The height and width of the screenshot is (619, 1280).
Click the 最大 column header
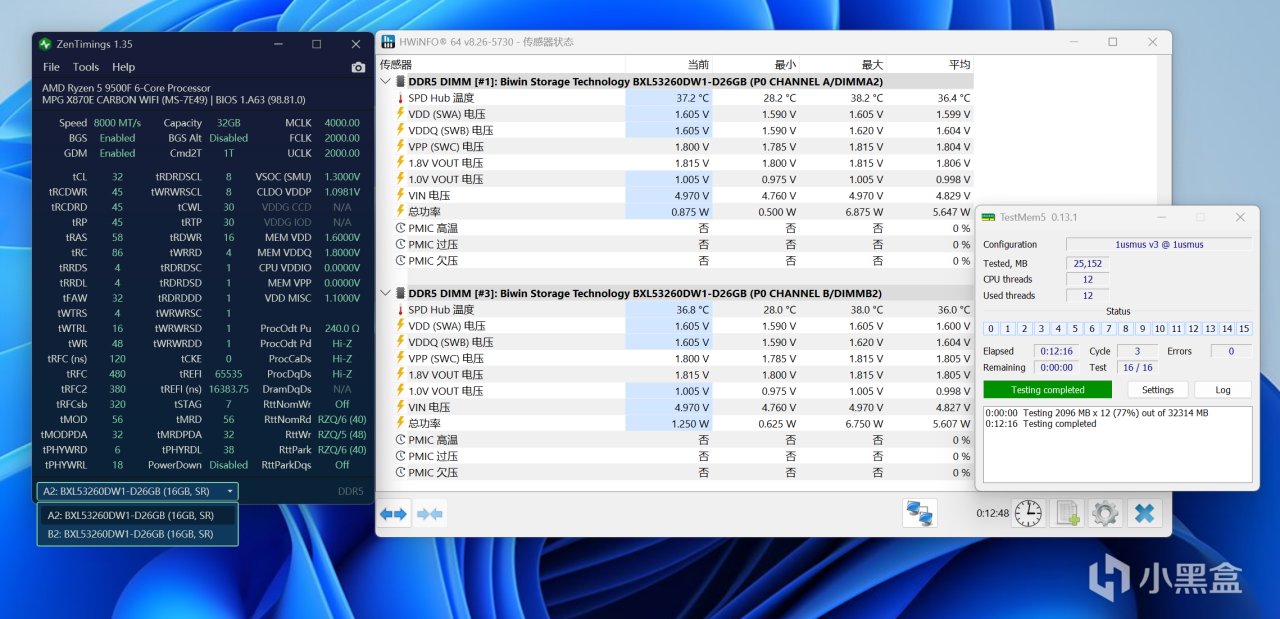pos(871,64)
